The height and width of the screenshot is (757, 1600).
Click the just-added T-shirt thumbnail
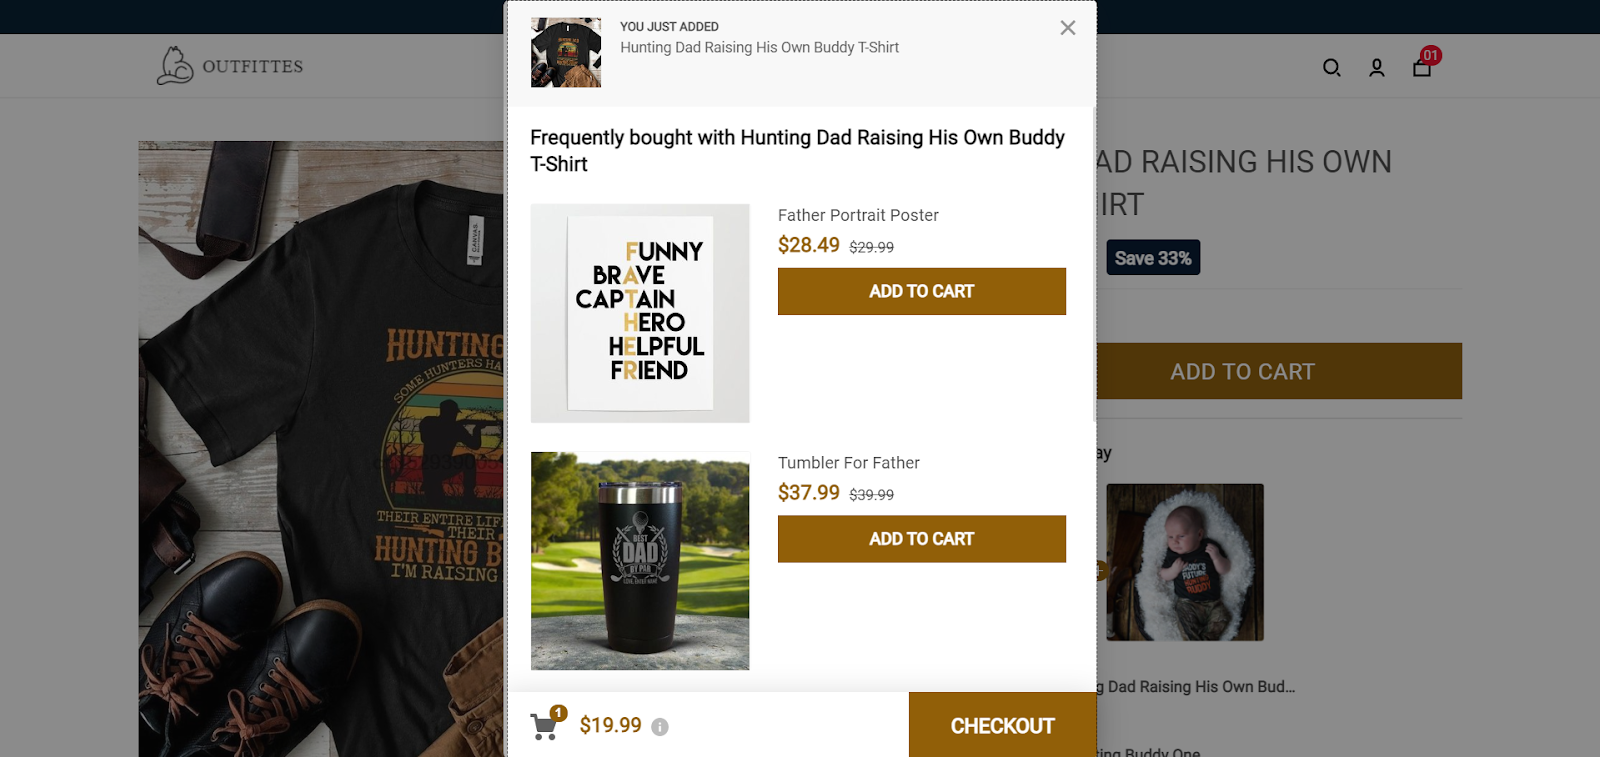point(566,52)
